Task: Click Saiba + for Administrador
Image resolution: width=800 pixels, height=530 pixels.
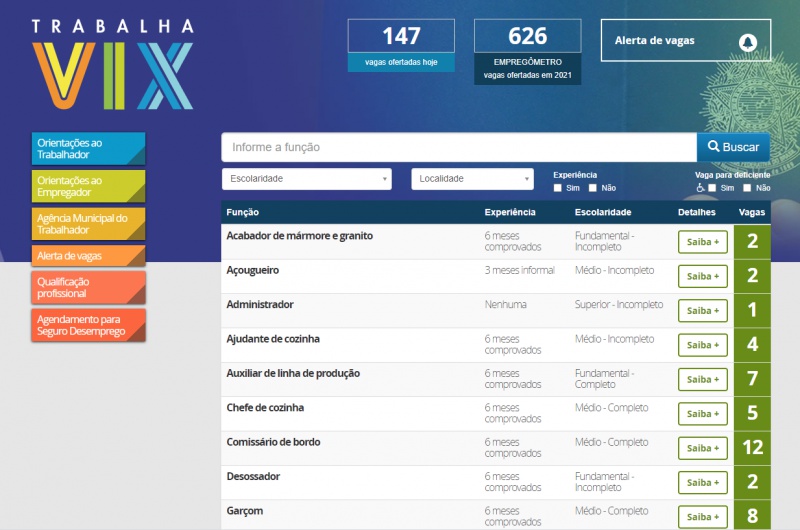Action: click(x=703, y=311)
